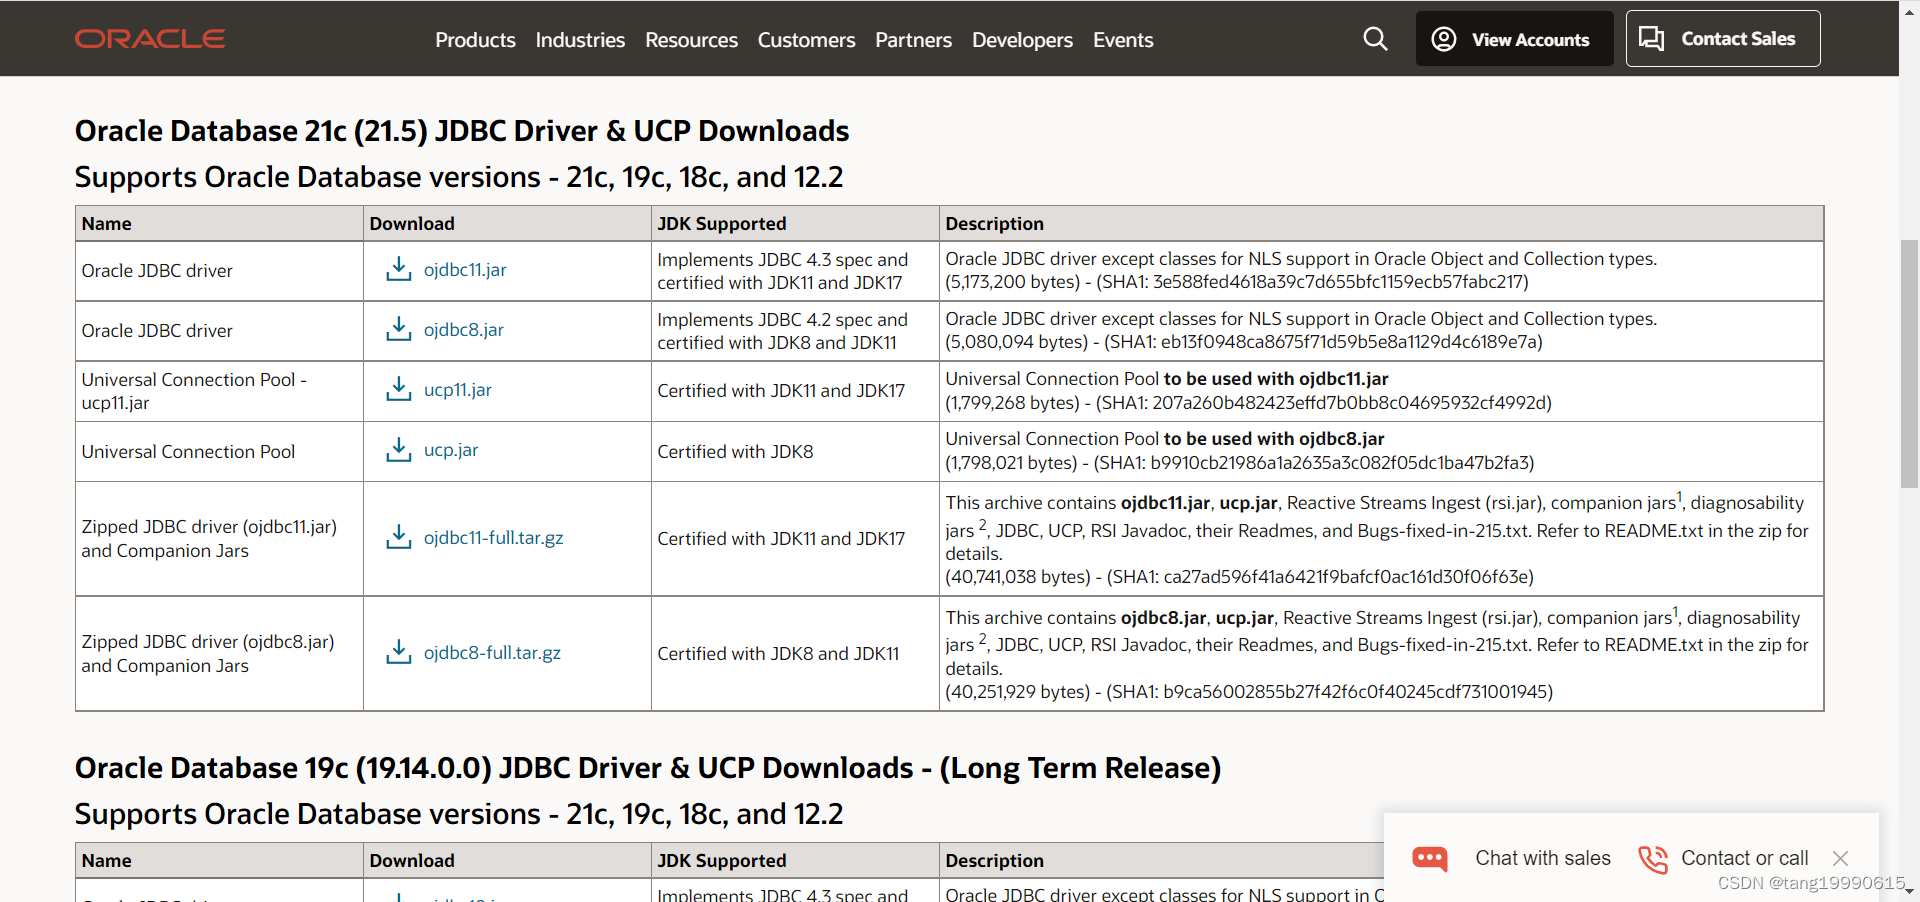Viewport: 1920px width, 902px height.
Task: Download the ucp11.jar link
Action: click(457, 390)
